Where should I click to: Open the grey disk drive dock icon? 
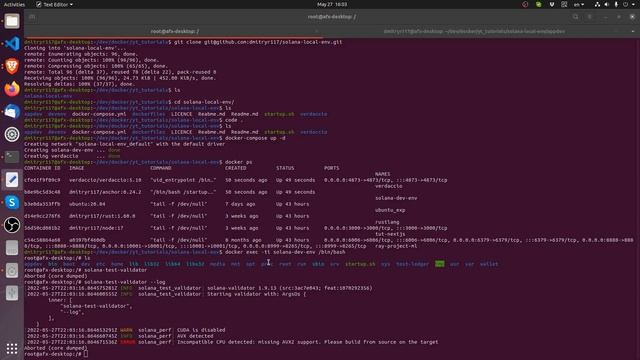(12, 270)
